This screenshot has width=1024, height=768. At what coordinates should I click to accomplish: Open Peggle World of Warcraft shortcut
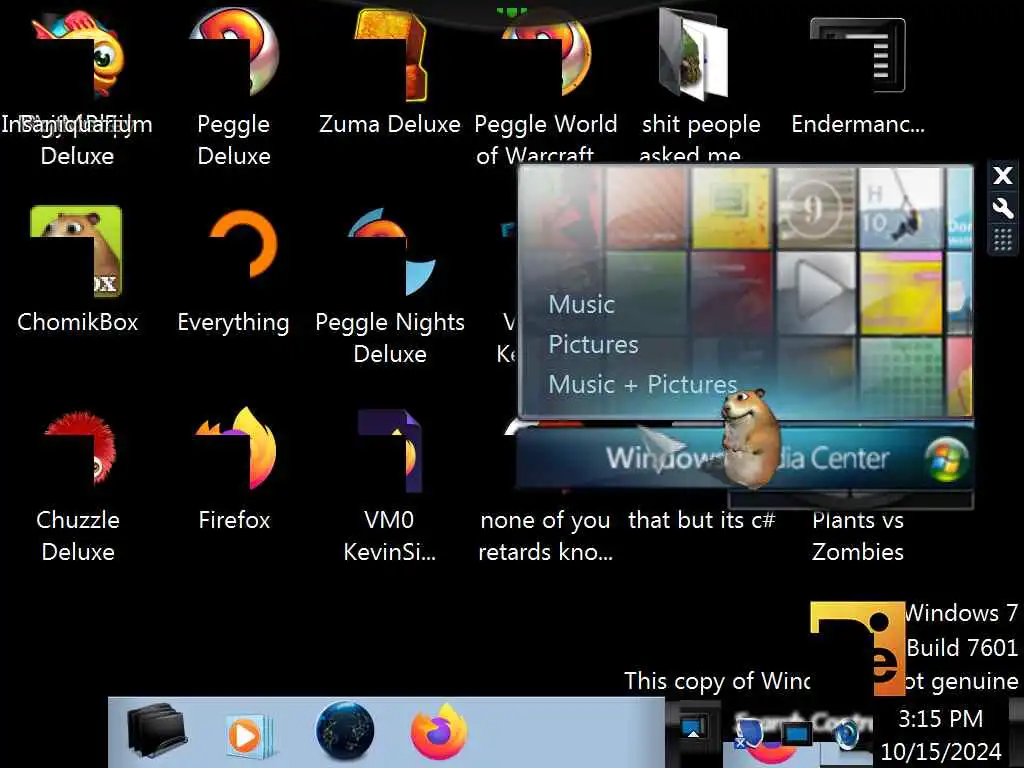click(x=545, y=85)
